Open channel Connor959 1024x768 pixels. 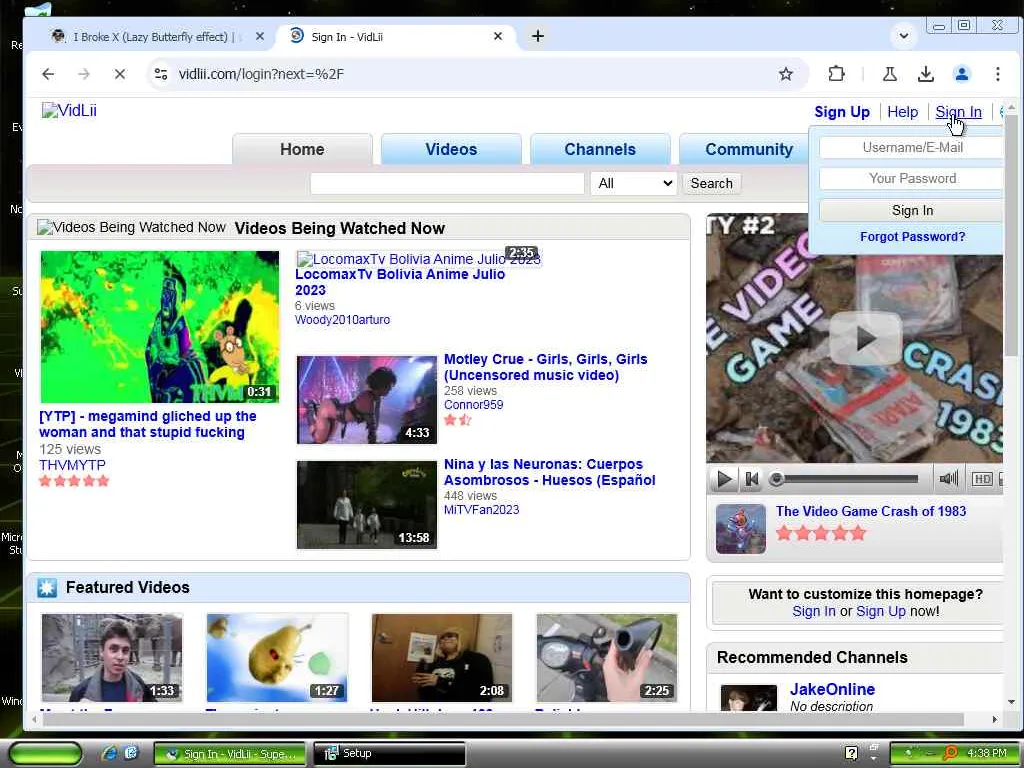(473, 405)
